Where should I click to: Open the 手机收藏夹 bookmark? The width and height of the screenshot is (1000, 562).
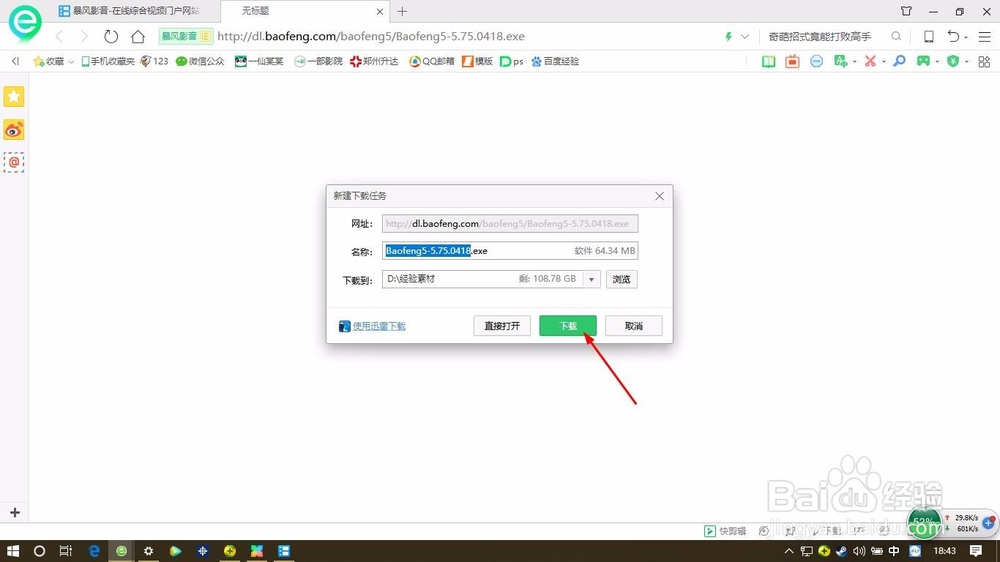108,61
